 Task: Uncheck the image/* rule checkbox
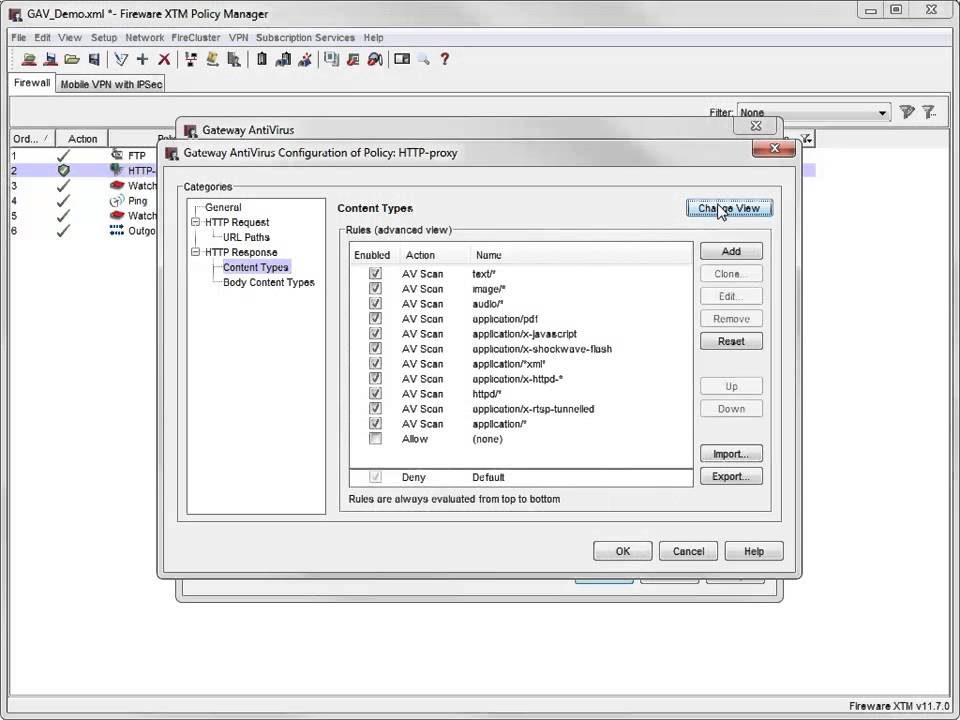(375, 288)
